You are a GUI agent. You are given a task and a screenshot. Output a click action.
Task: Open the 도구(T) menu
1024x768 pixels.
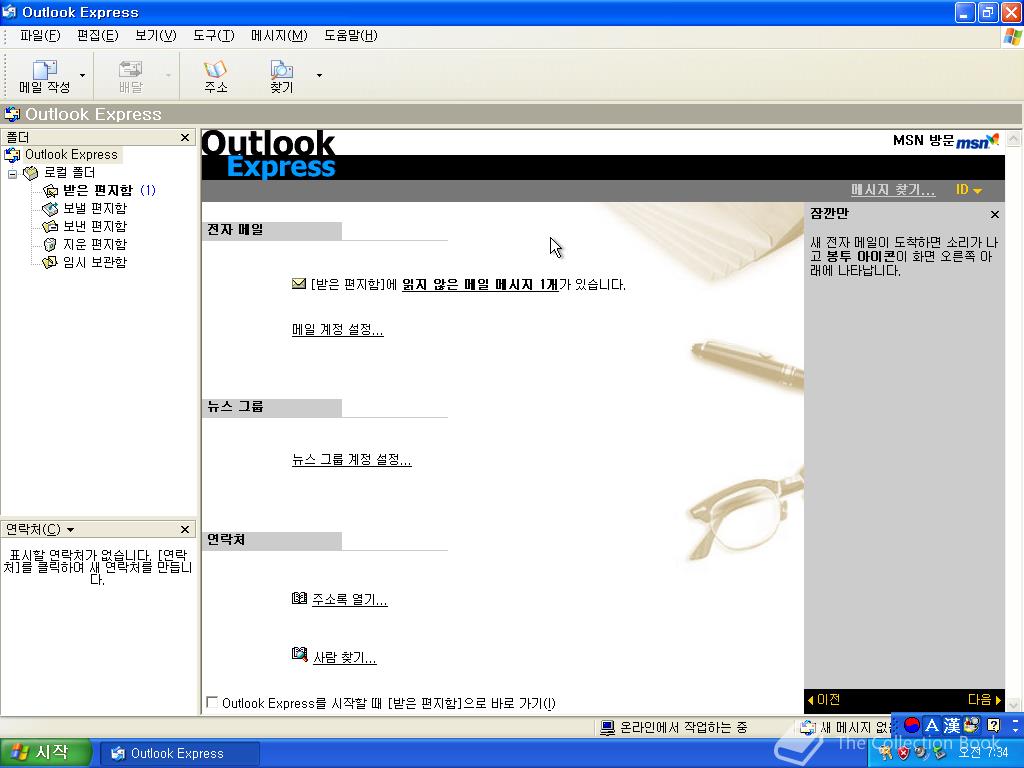click(x=214, y=36)
